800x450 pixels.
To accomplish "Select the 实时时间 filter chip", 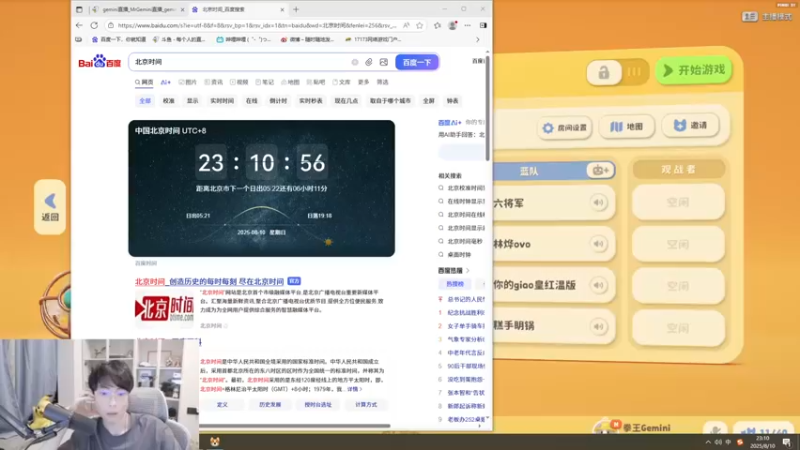I will click(x=222, y=101).
